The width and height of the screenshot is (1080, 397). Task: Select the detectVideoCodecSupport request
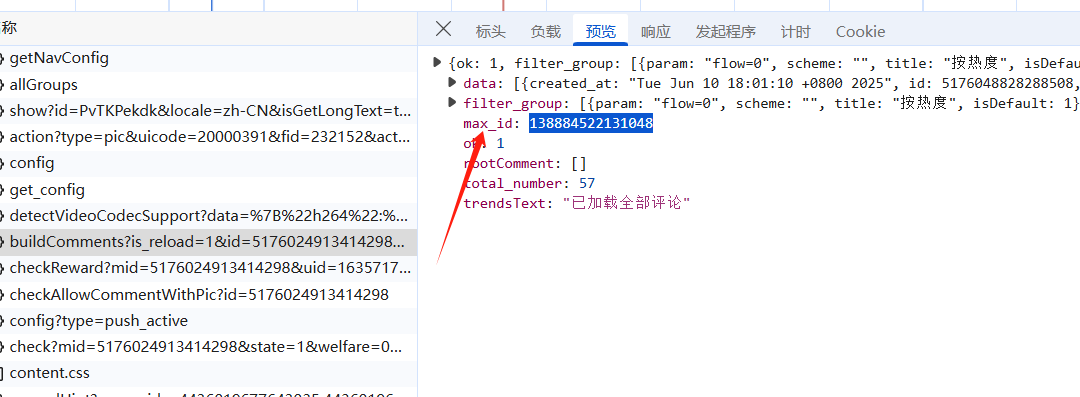[x=208, y=216]
